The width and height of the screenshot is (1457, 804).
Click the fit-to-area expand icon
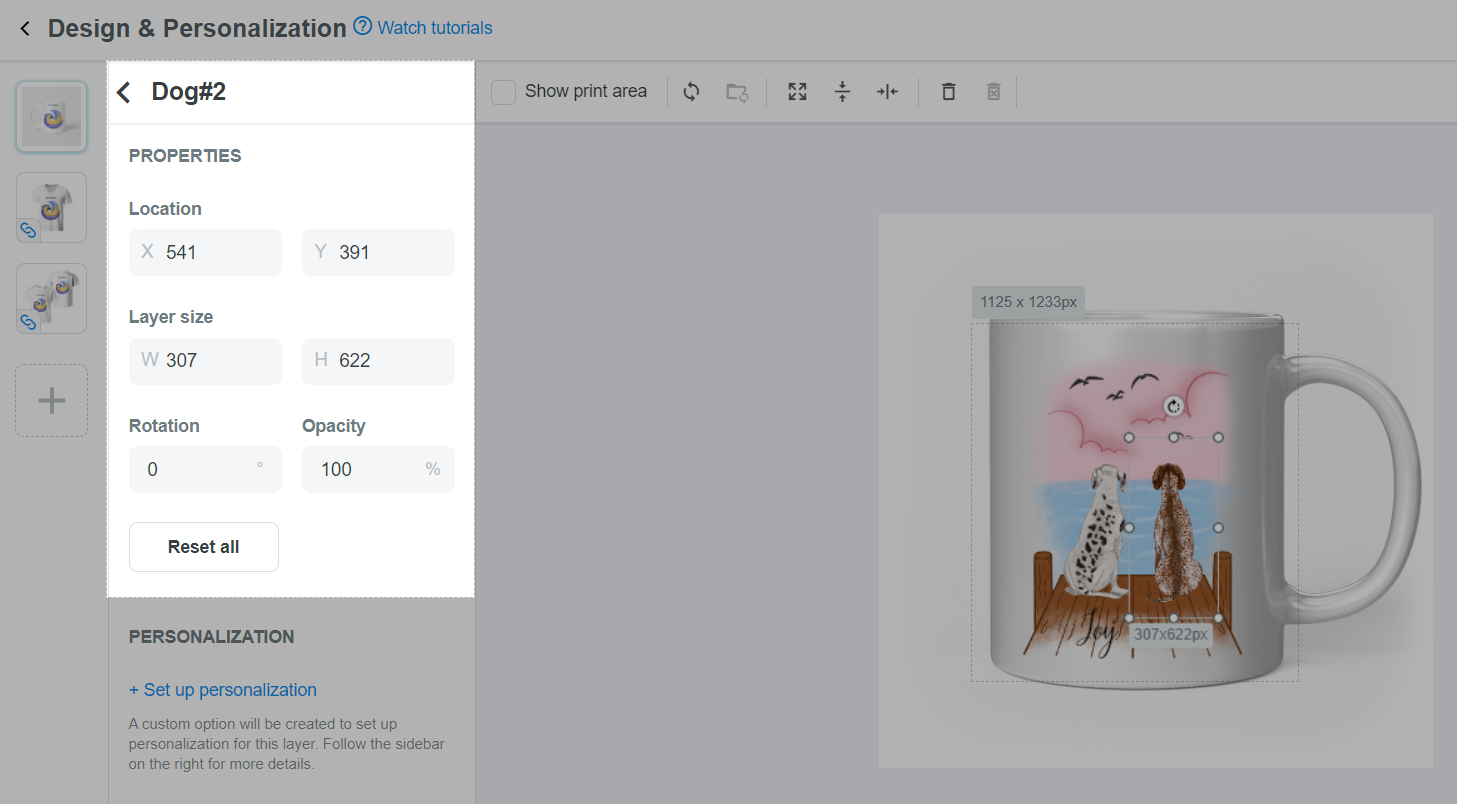point(797,92)
